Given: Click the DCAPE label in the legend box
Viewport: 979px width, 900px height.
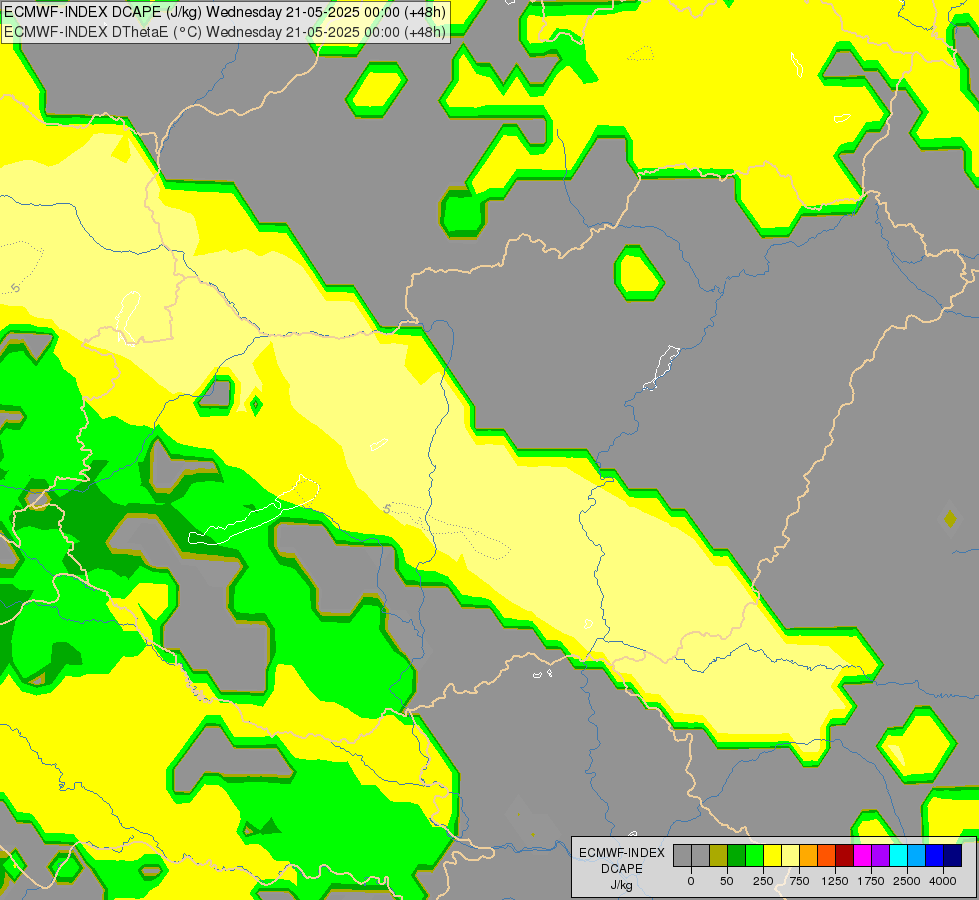Looking at the screenshot, I should coord(622,869).
